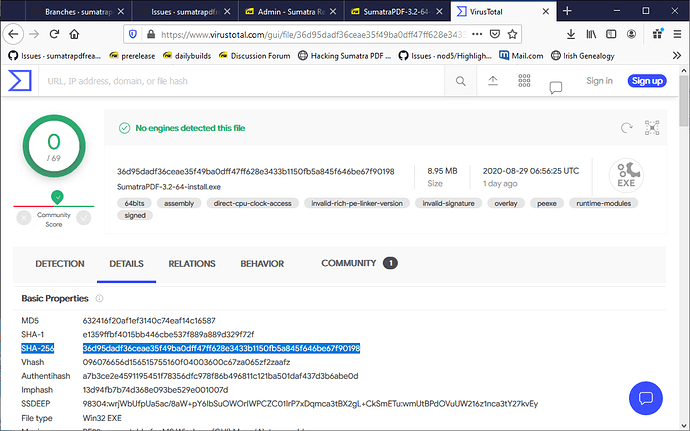This screenshot has width=690, height=431.
Task: Open the similar files graph icon
Action: pyautogui.click(x=652, y=128)
